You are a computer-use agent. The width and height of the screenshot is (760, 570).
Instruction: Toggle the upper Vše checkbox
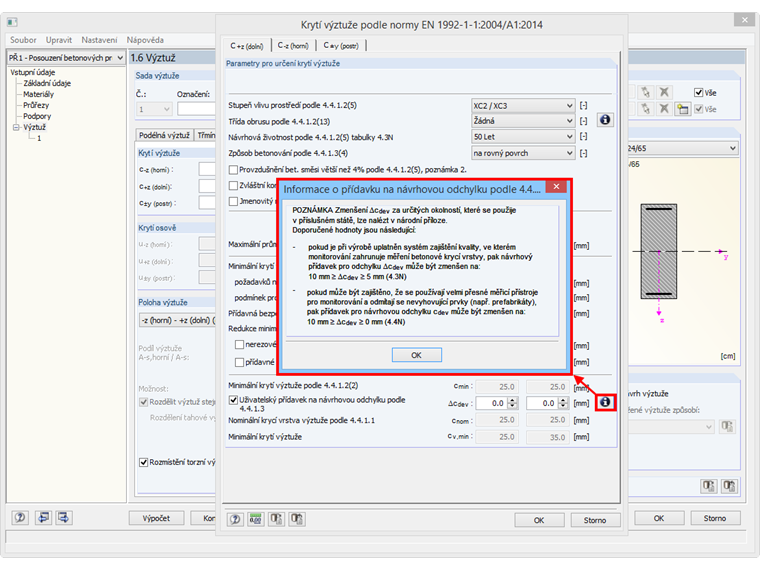tap(698, 93)
